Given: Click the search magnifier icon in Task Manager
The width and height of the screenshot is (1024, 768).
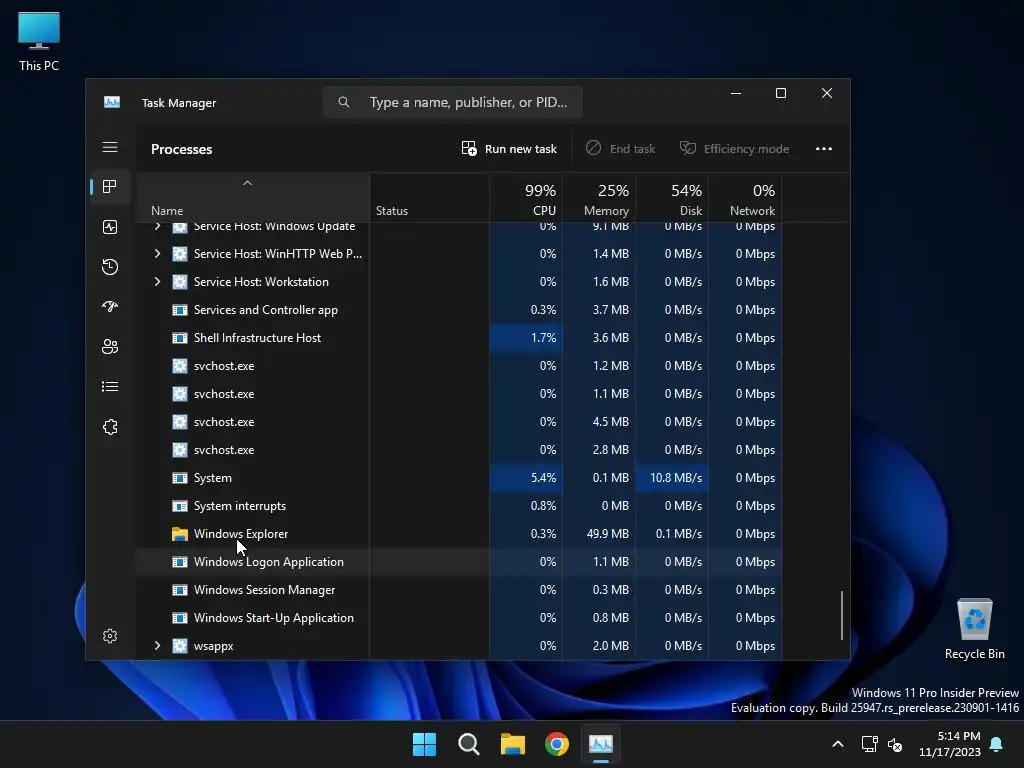Looking at the screenshot, I should (x=344, y=103).
